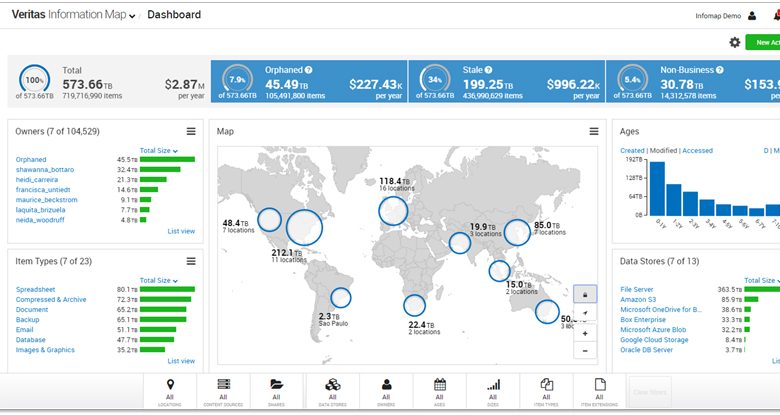Screen dimensions: 780x415
Task: Toggle the map lock icon
Action: coord(585,295)
